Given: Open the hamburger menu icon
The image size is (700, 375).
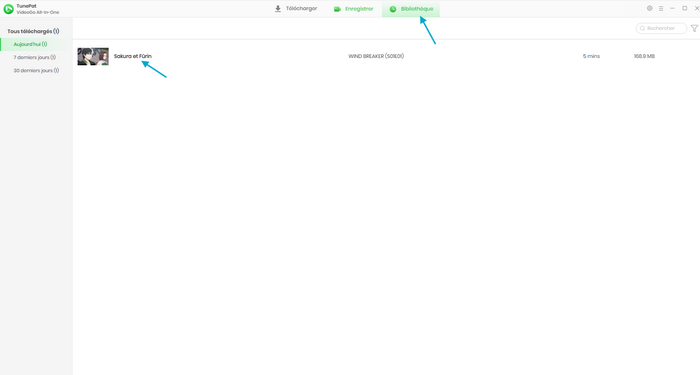Looking at the screenshot, I should (661, 8).
